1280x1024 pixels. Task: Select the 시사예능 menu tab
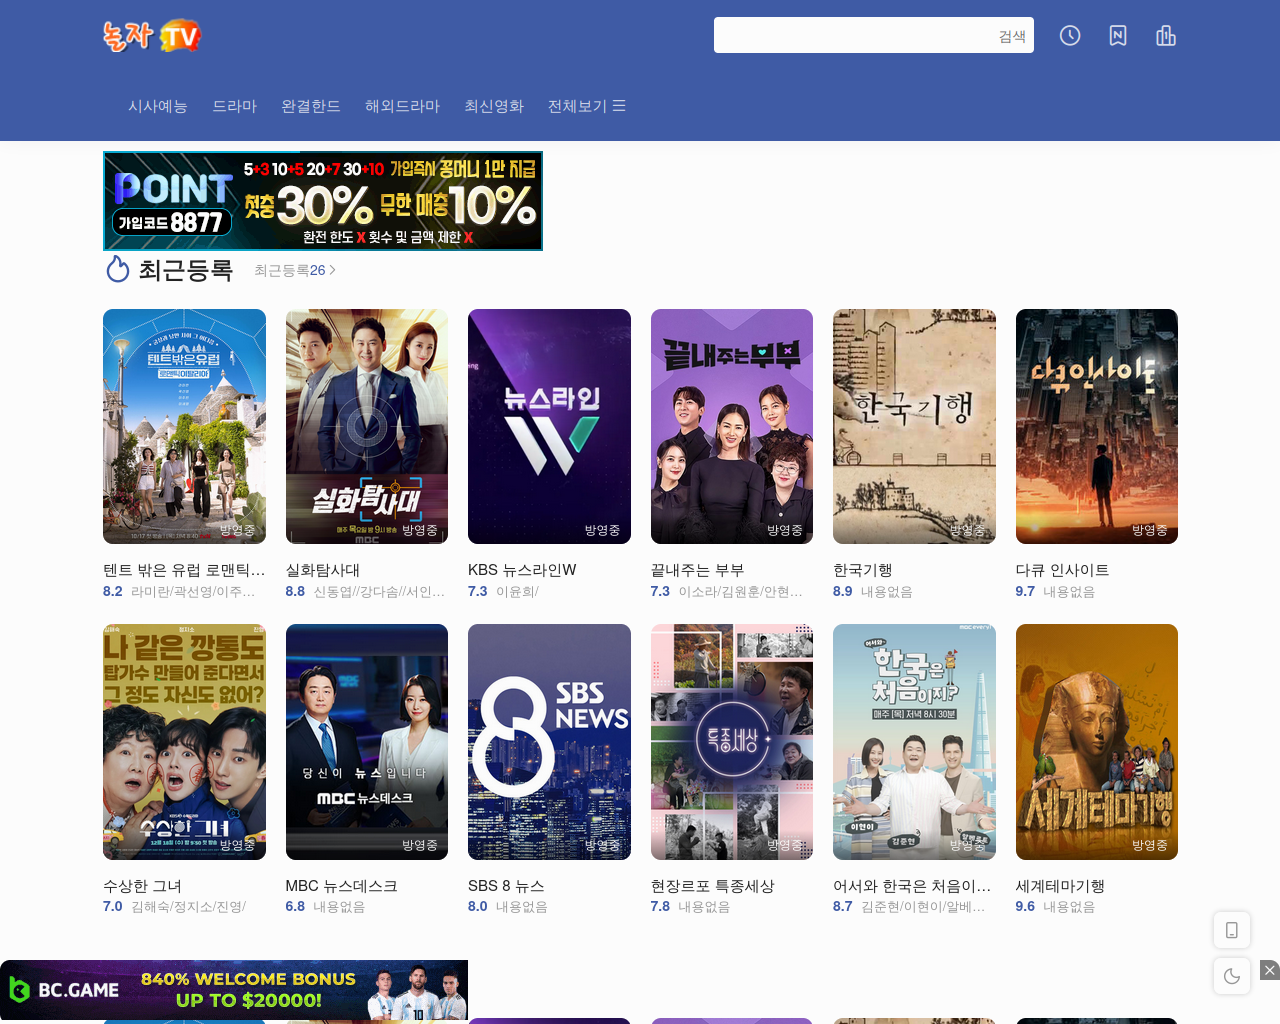[x=158, y=106]
